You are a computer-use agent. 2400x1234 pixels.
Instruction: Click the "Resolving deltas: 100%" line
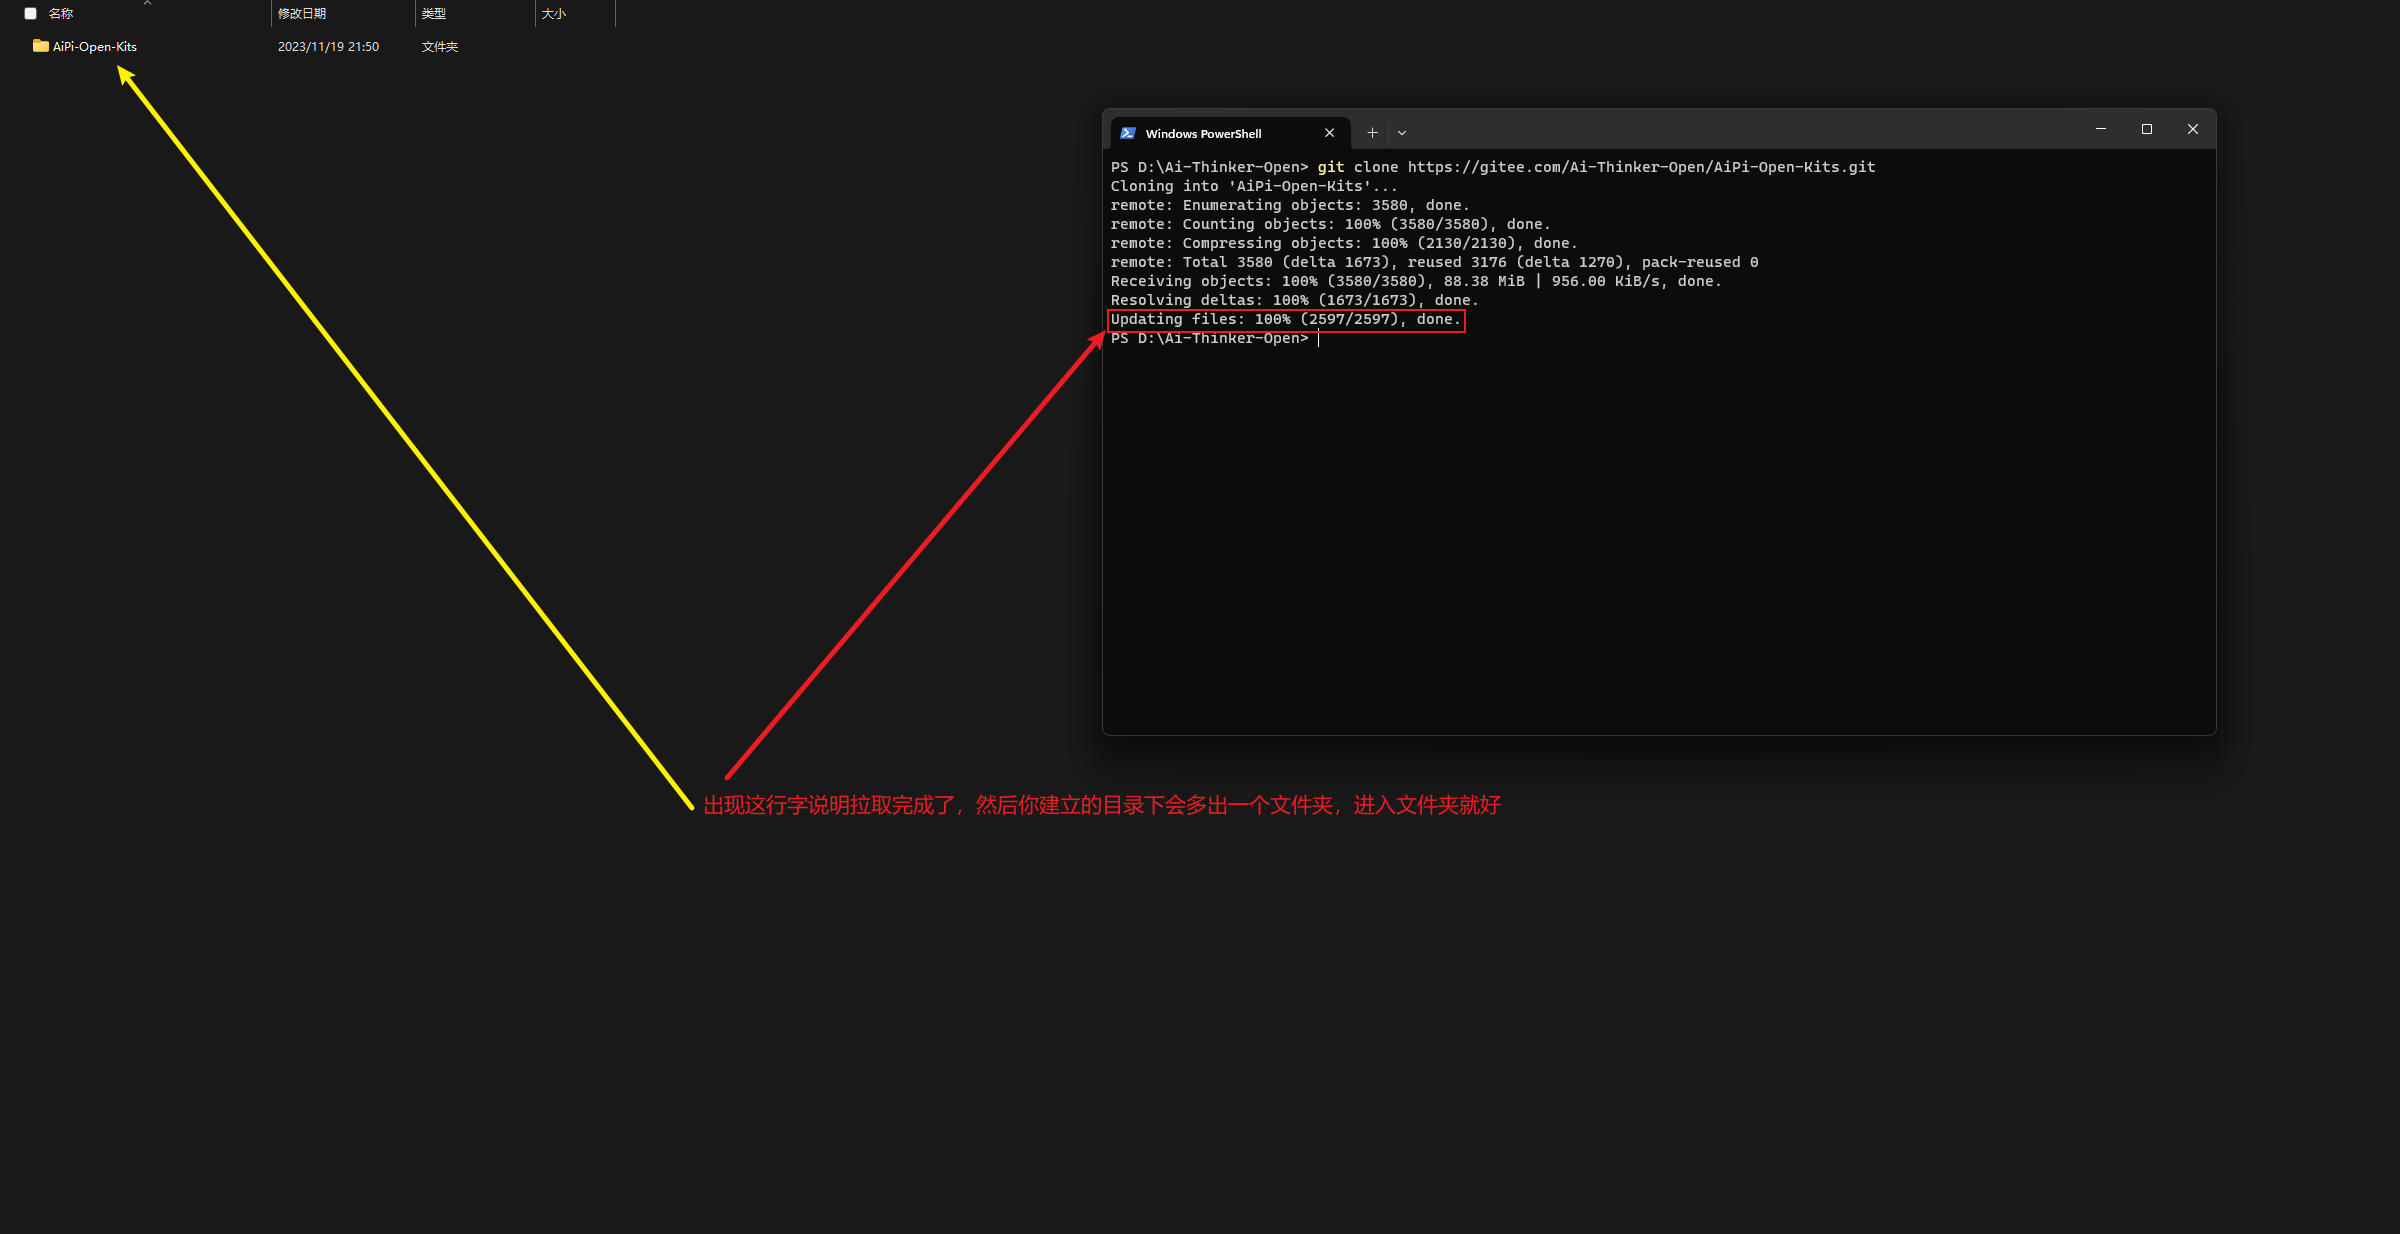1294,300
